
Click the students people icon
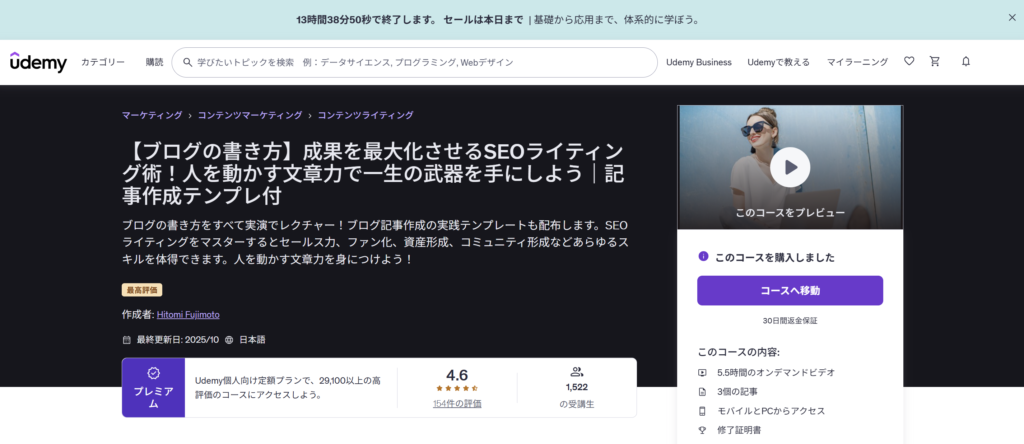pos(577,372)
